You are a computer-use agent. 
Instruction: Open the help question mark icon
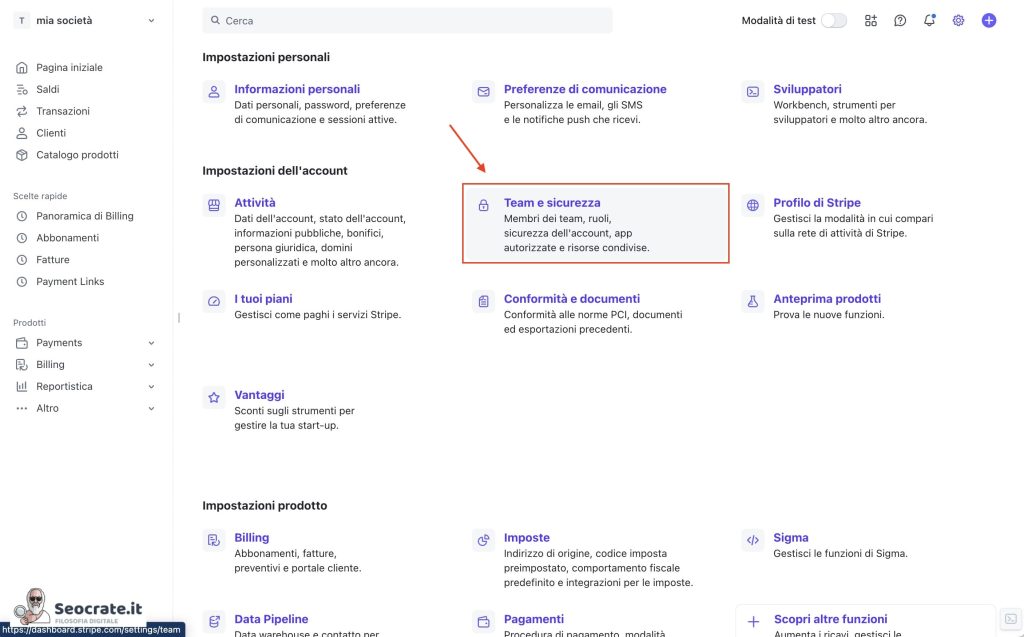(900, 20)
